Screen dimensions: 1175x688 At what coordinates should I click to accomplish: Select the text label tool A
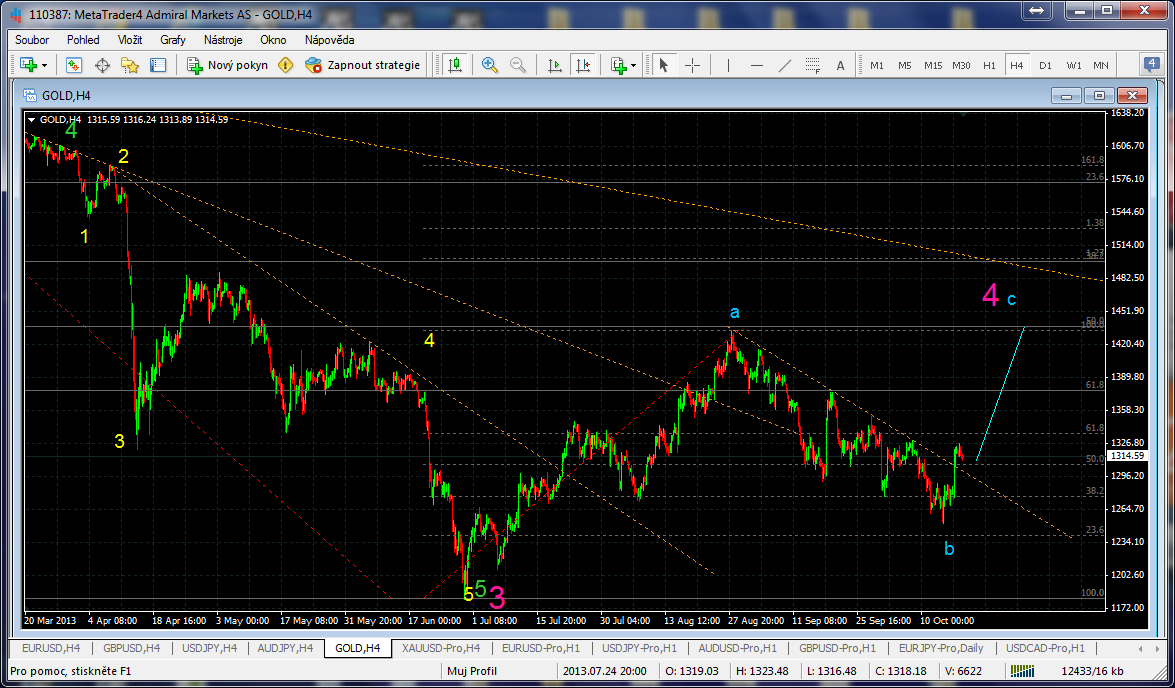(840, 65)
